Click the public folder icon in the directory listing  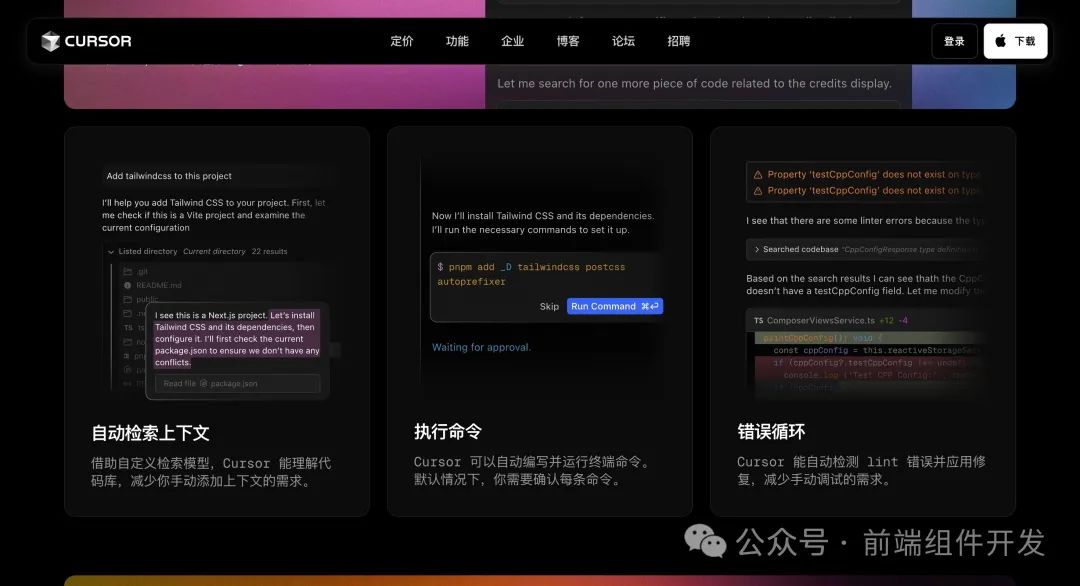pyautogui.click(x=128, y=299)
